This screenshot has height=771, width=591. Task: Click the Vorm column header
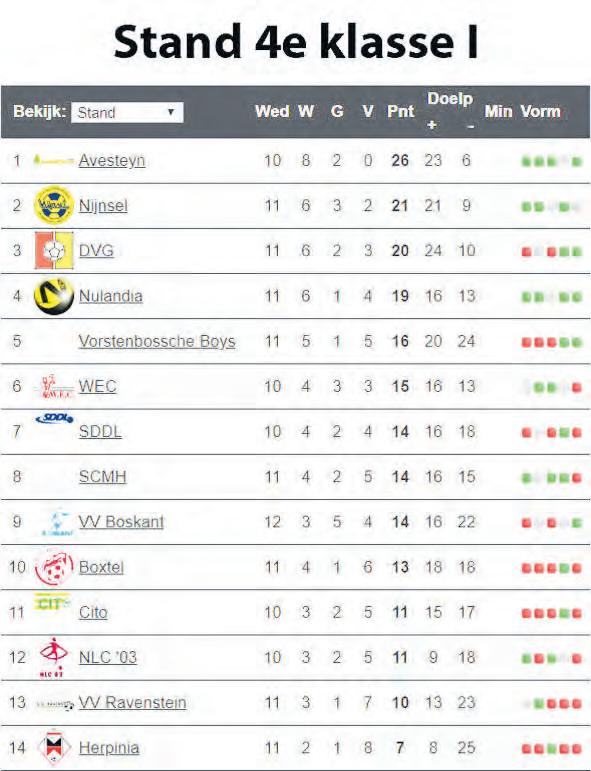tap(540, 112)
